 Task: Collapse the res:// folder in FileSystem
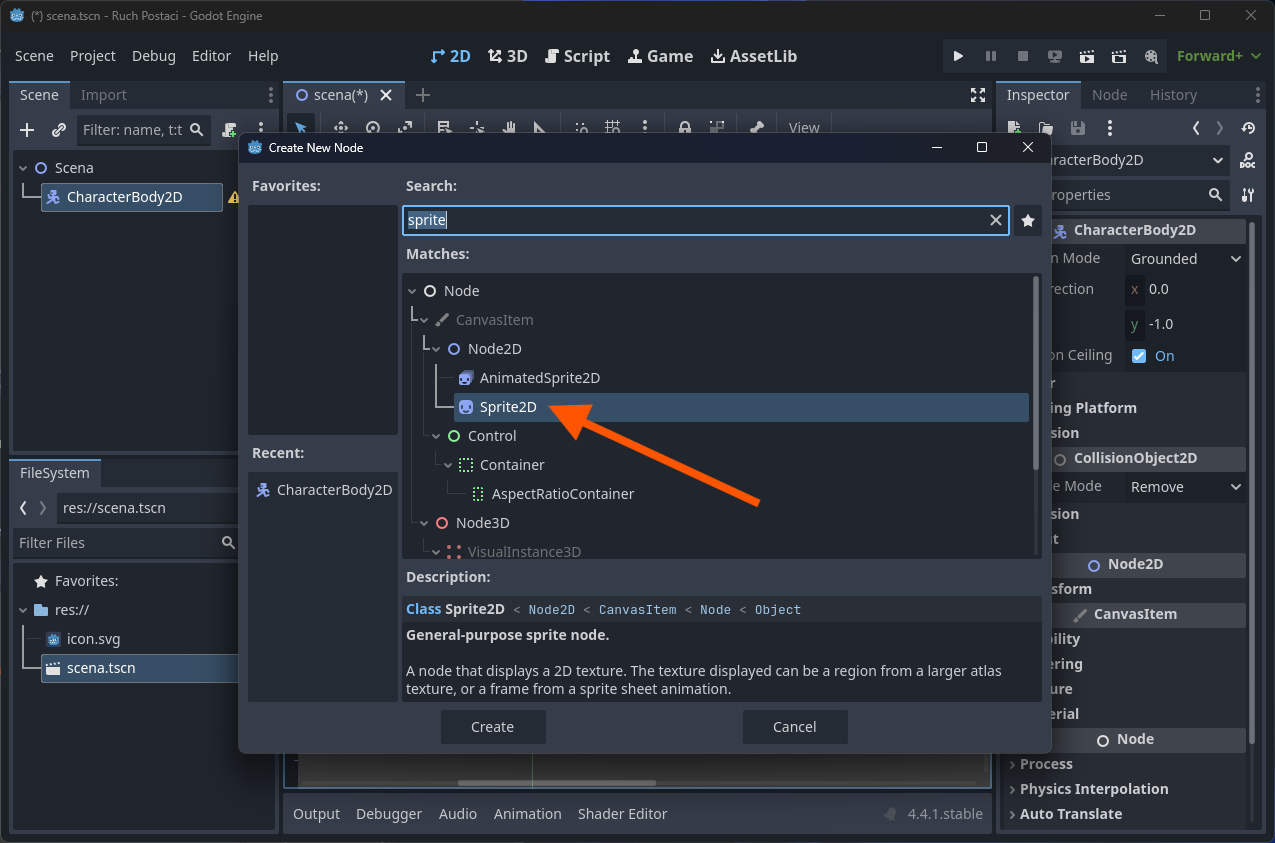tap(24, 610)
